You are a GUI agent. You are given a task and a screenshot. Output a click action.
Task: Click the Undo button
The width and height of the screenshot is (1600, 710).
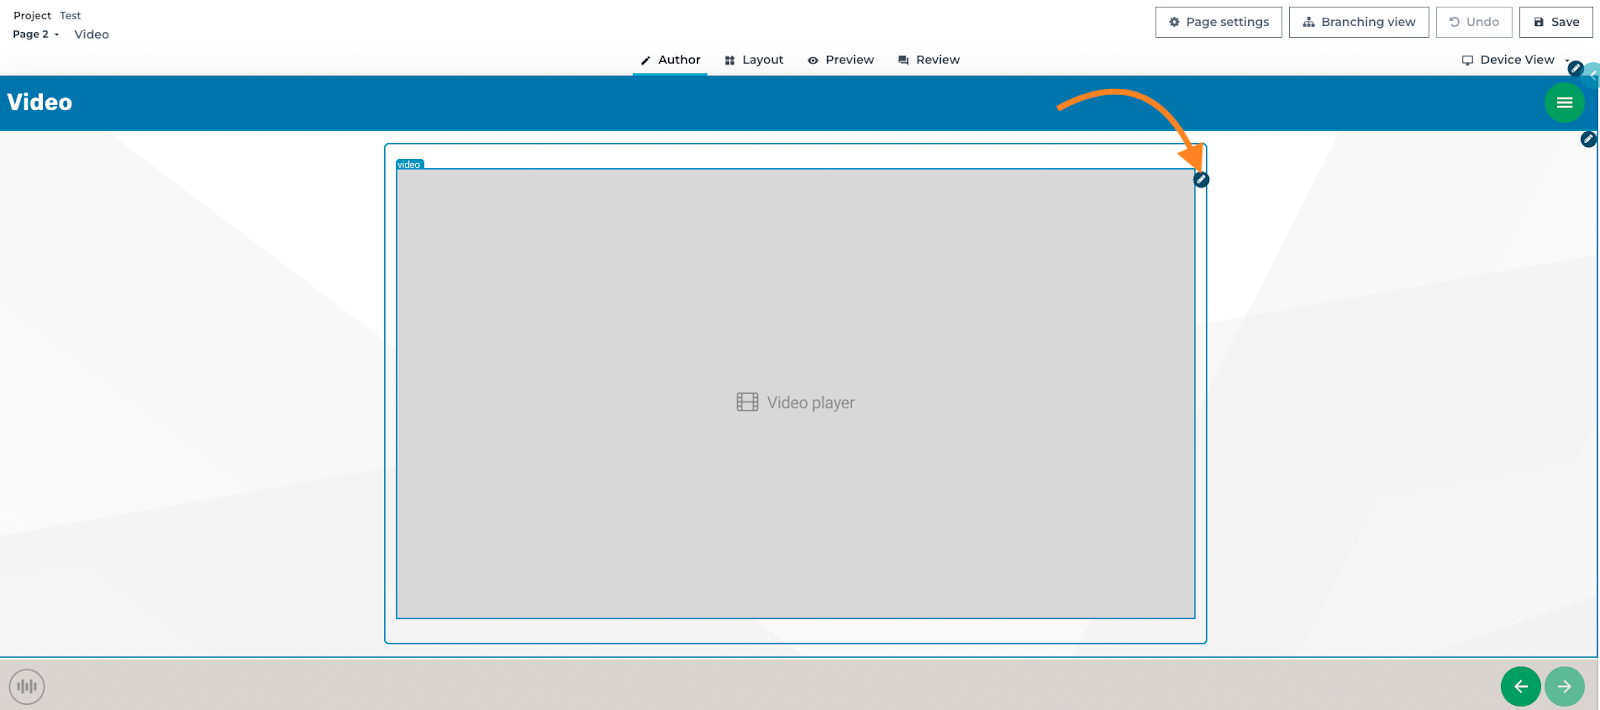tap(1474, 22)
